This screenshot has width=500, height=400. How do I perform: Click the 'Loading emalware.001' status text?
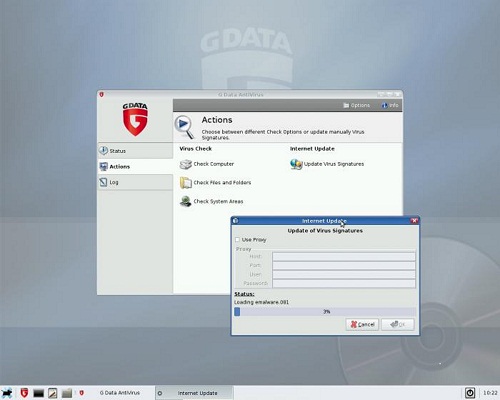coord(261,302)
